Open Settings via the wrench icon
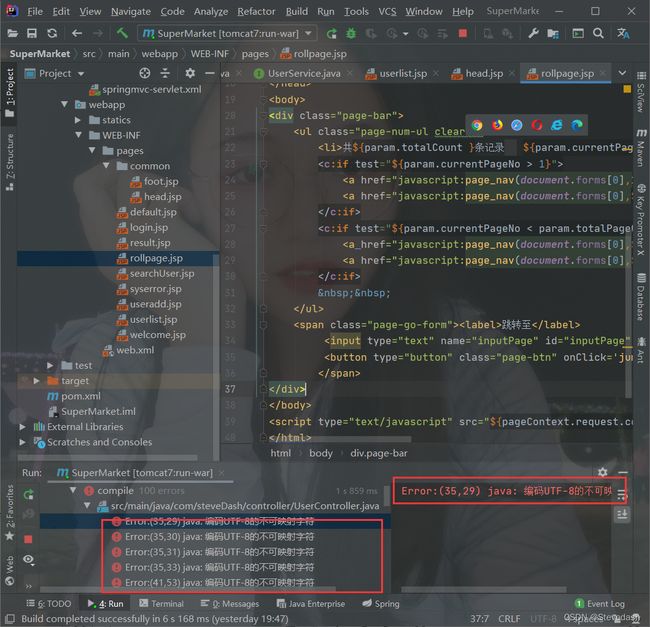The image size is (650, 627). [533, 33]
